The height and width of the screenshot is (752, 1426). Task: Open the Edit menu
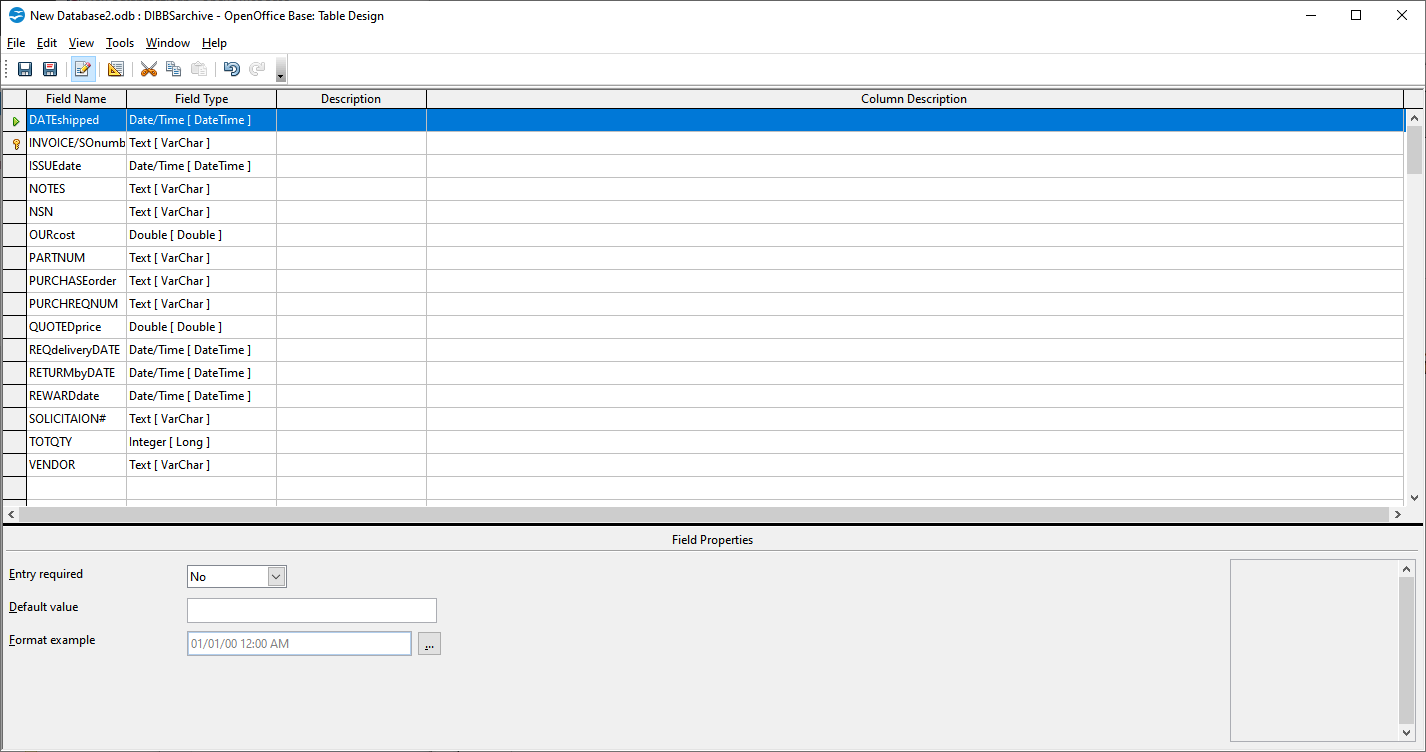pos(47,43)
